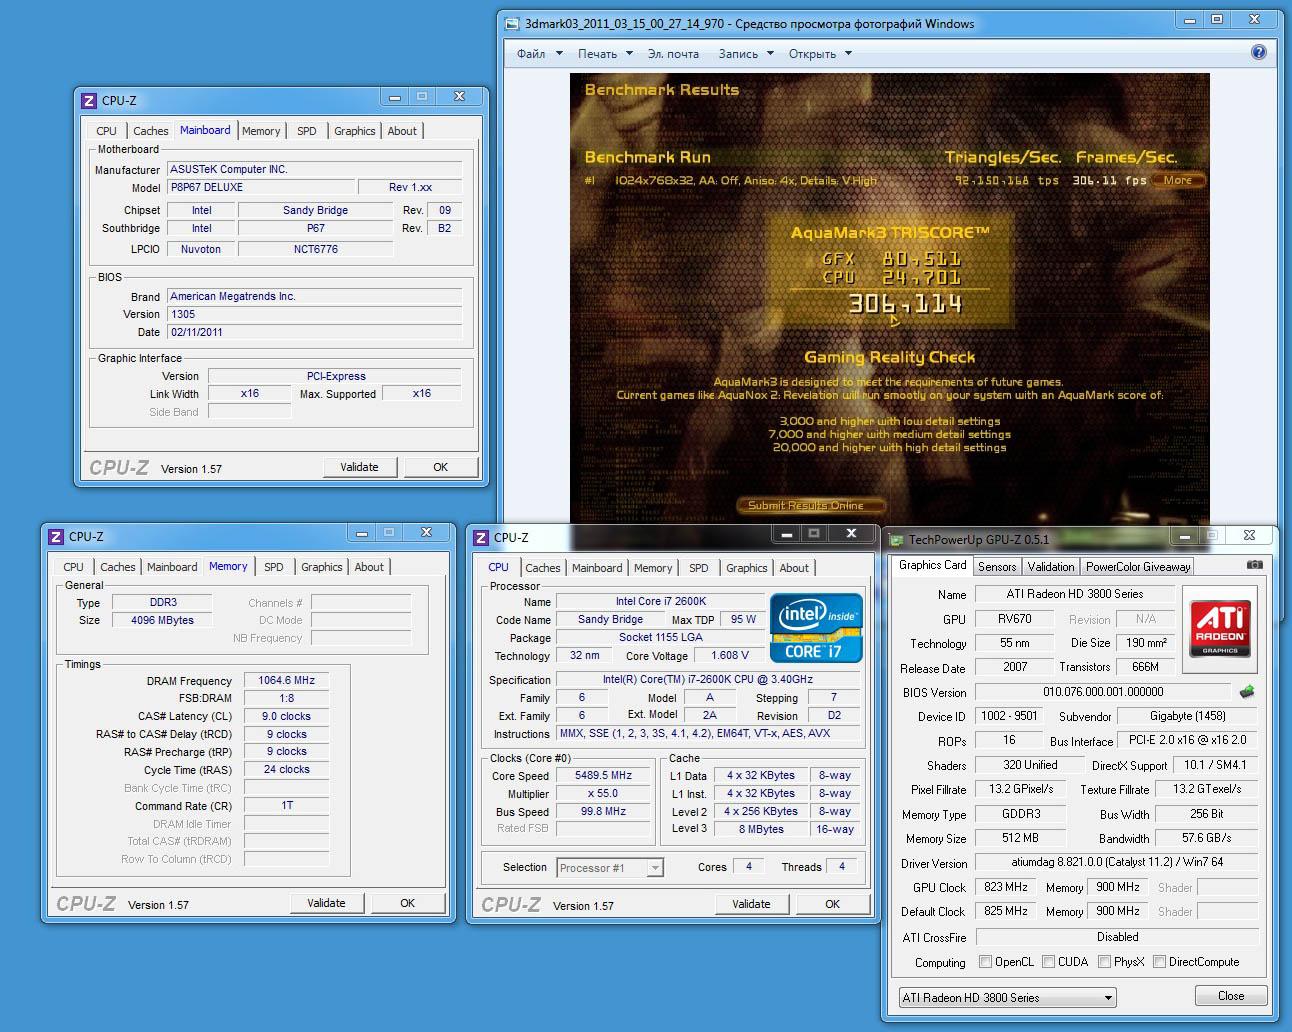Click OK in CPU-Z CPU window
Viewport: 1292px width, 1032px height.
tap(832, 904)
